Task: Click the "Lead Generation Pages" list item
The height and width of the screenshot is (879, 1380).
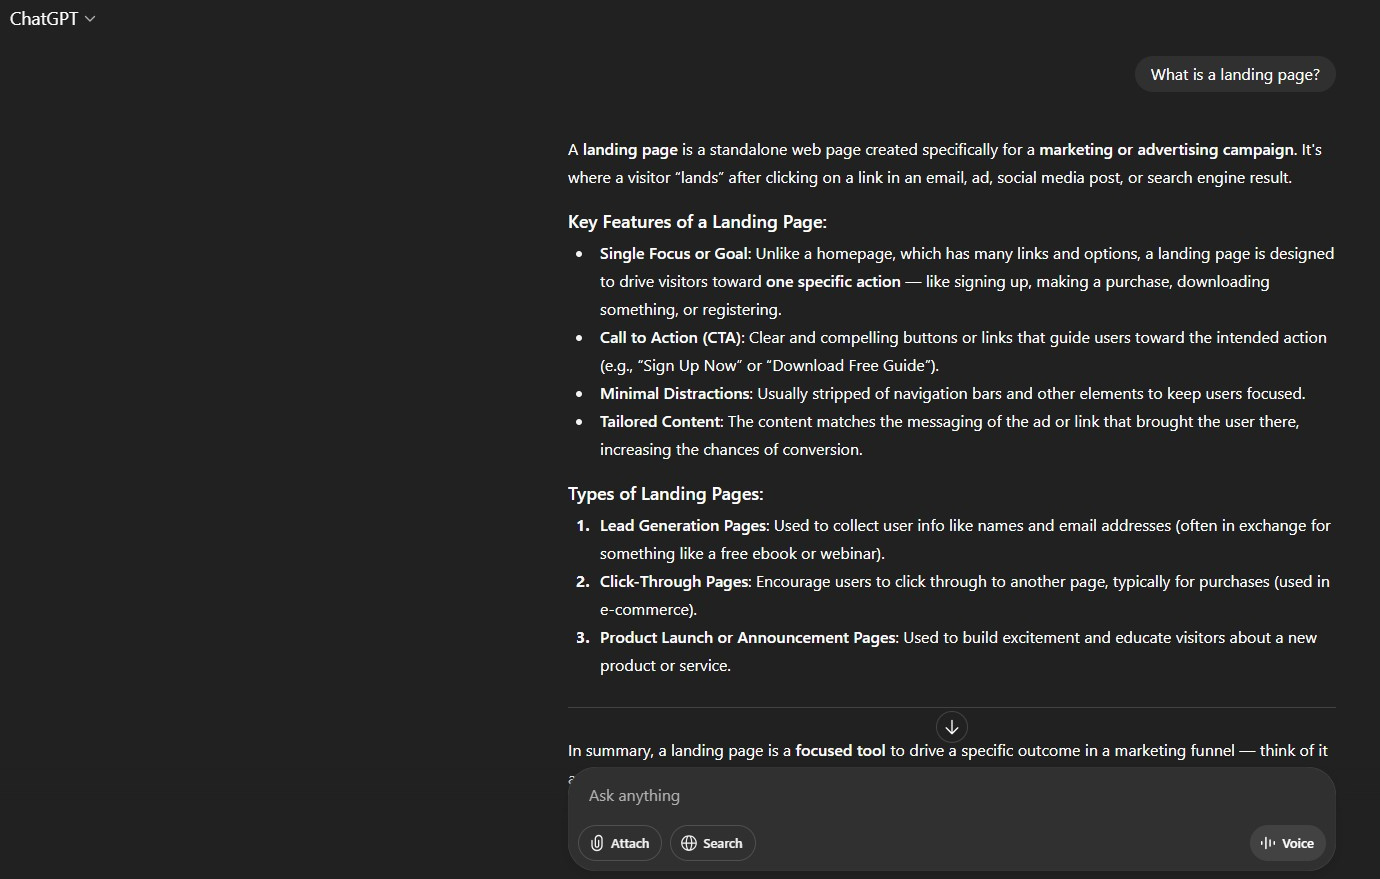Action: tap(684, 526)
